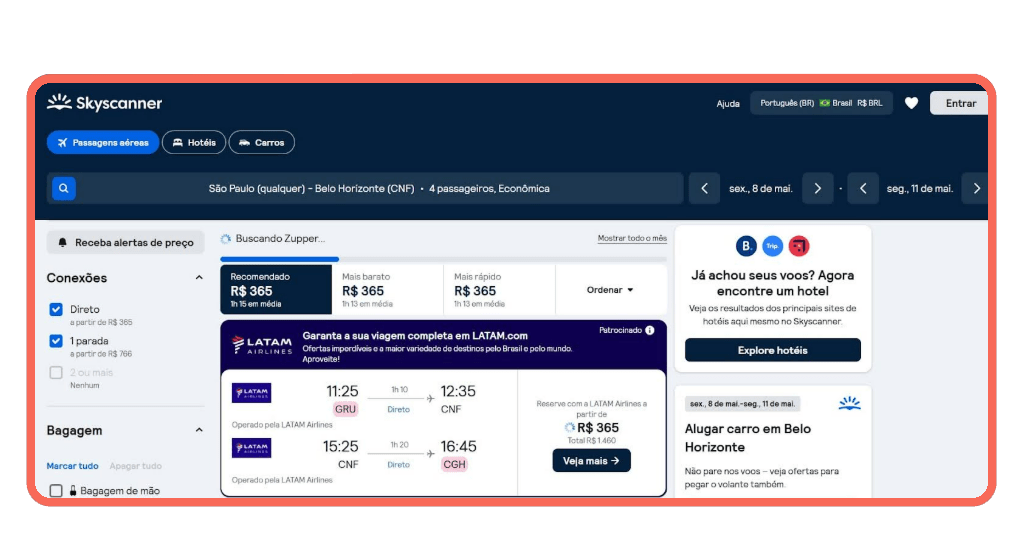The height and width of the screenshot is (536, 1024).
Task: Switch to the Hotéis tab
Action: click(194, 143)
